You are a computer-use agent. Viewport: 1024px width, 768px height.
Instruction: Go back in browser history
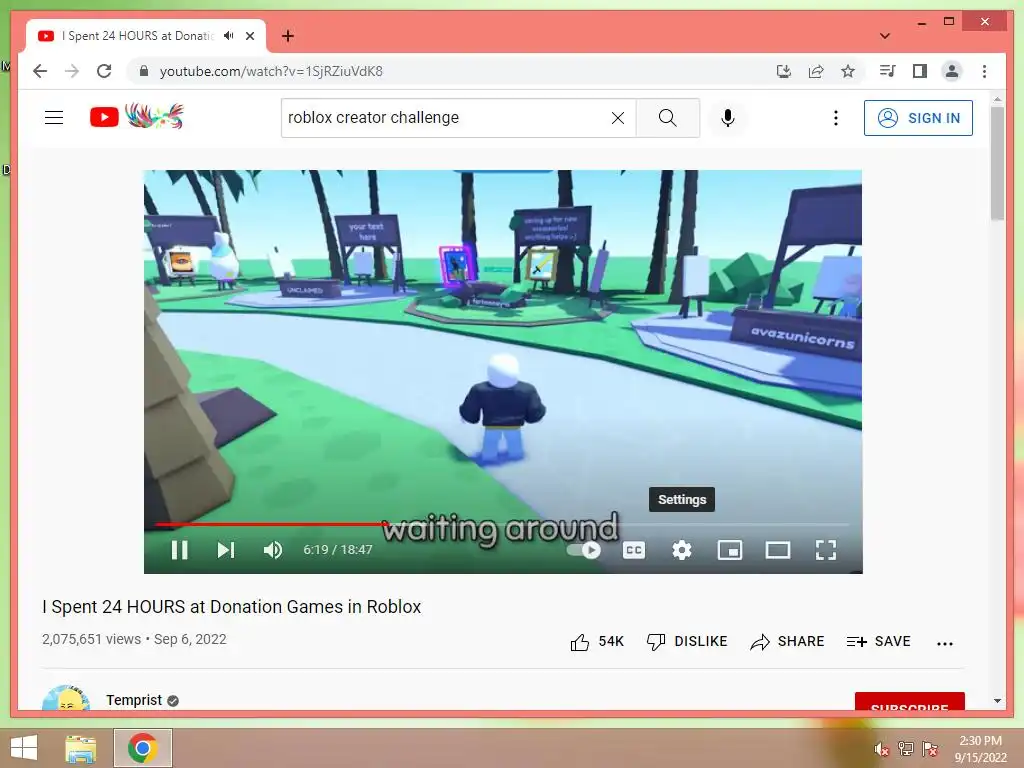tap(40, 71)
